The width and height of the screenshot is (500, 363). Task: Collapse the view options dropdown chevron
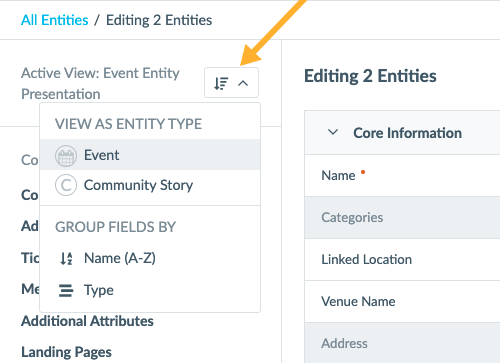tap(243, 83)
